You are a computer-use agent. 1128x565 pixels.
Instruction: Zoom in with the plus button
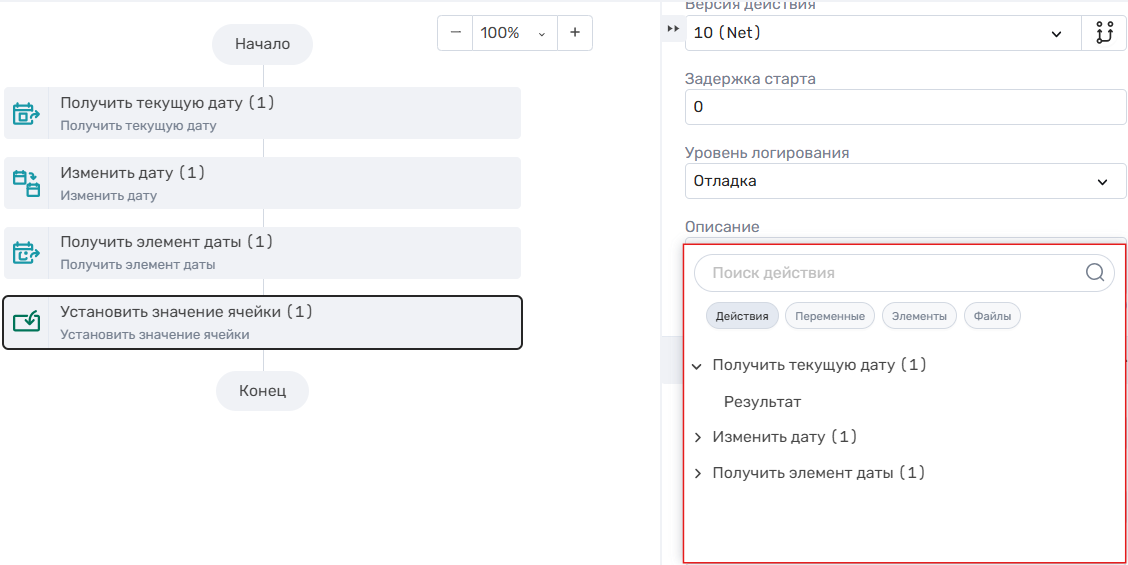(575, 33)
